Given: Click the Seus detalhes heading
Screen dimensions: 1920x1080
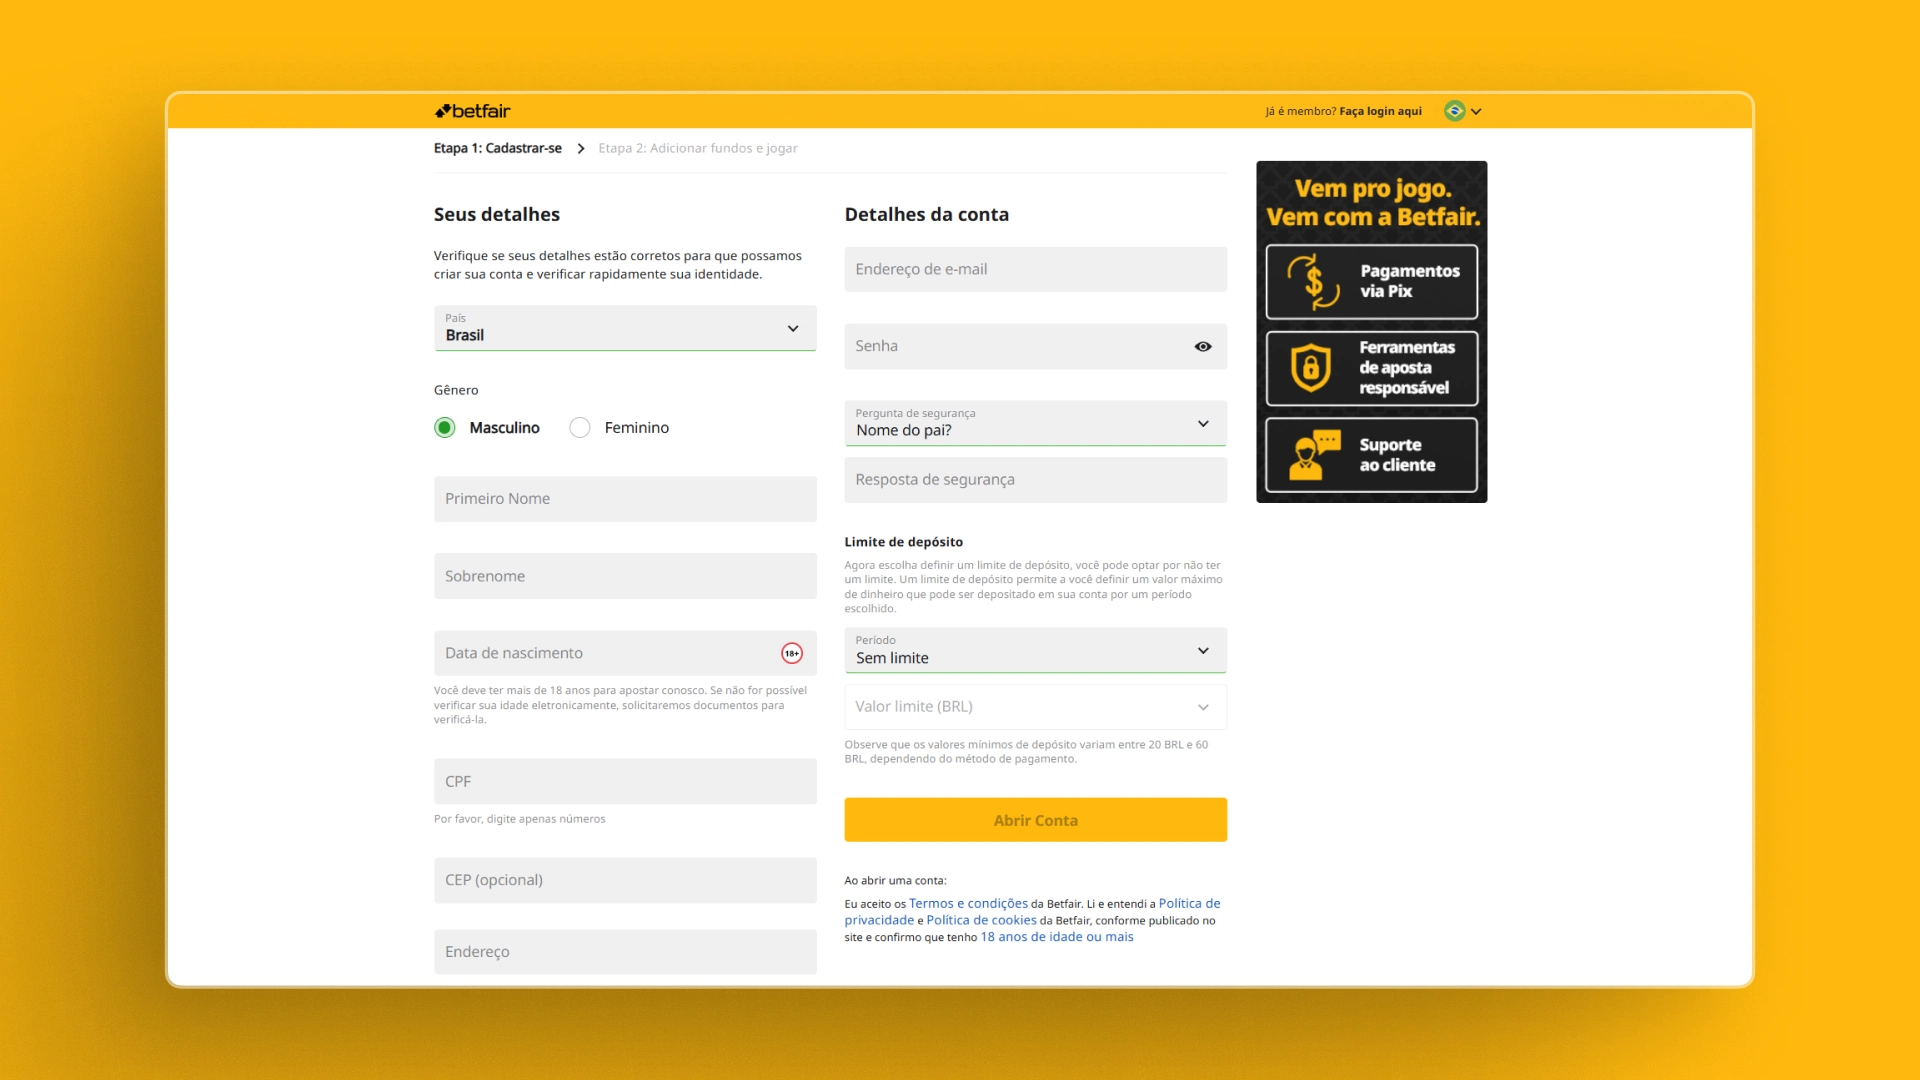Looking at the screenshot, I should 497,214.
